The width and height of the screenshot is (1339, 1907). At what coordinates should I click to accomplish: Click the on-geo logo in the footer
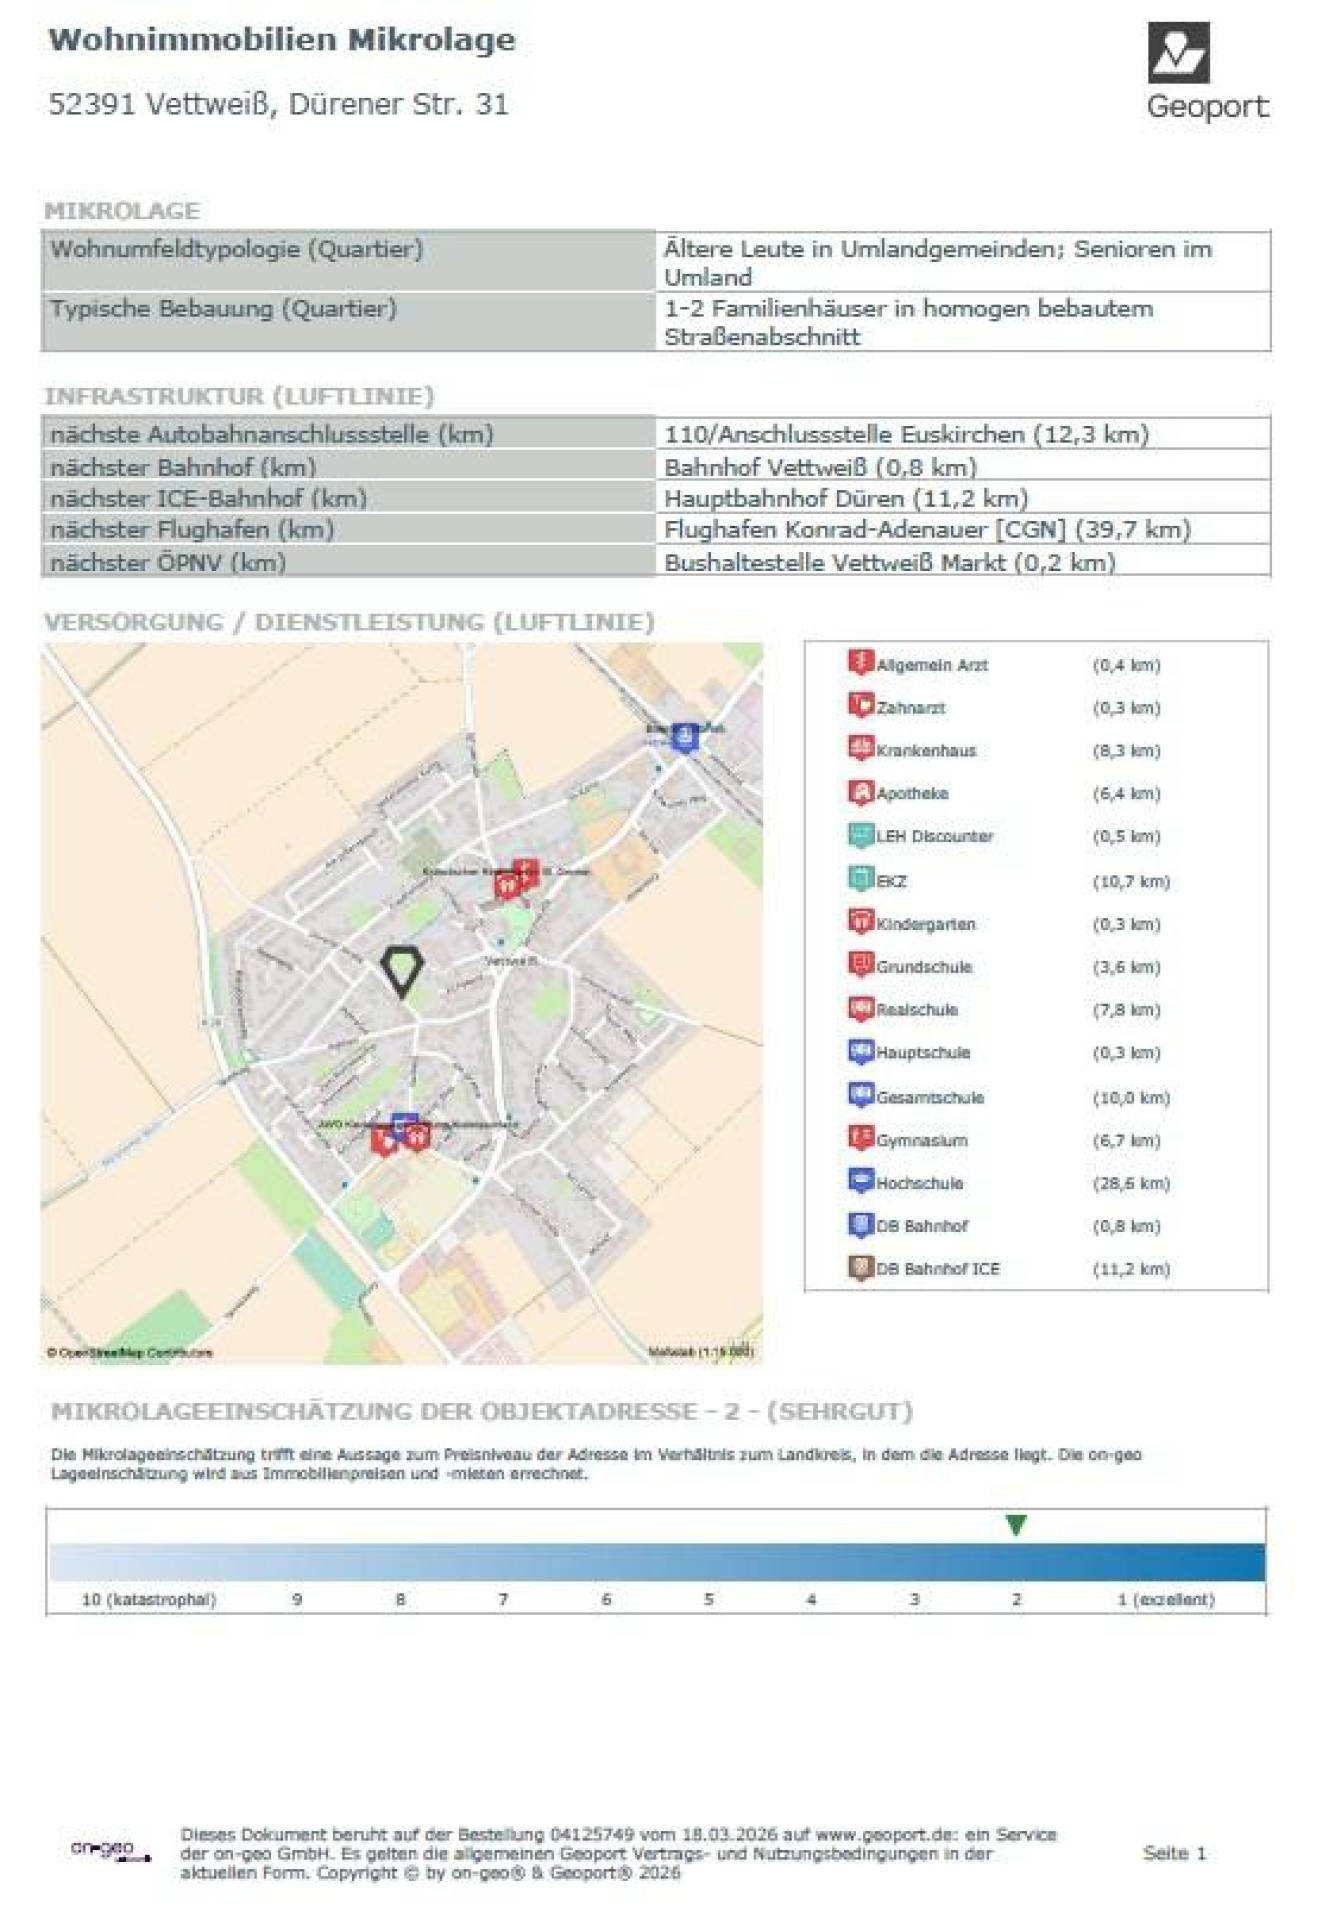point(110,1850)
